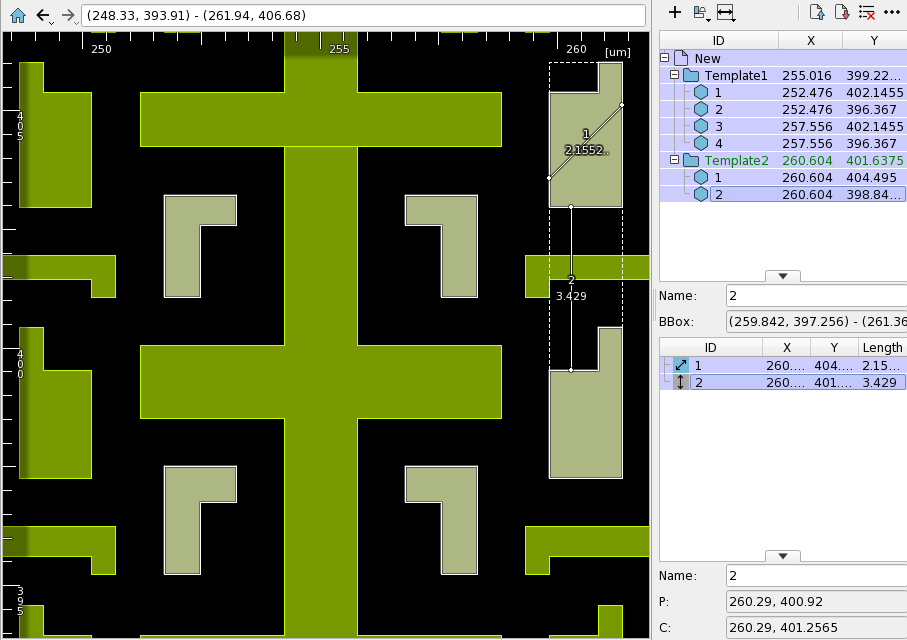Click the upper-right endpoint of diagonal ruler 1
Screen dimensions: 907x640
[x=622, y=105]
